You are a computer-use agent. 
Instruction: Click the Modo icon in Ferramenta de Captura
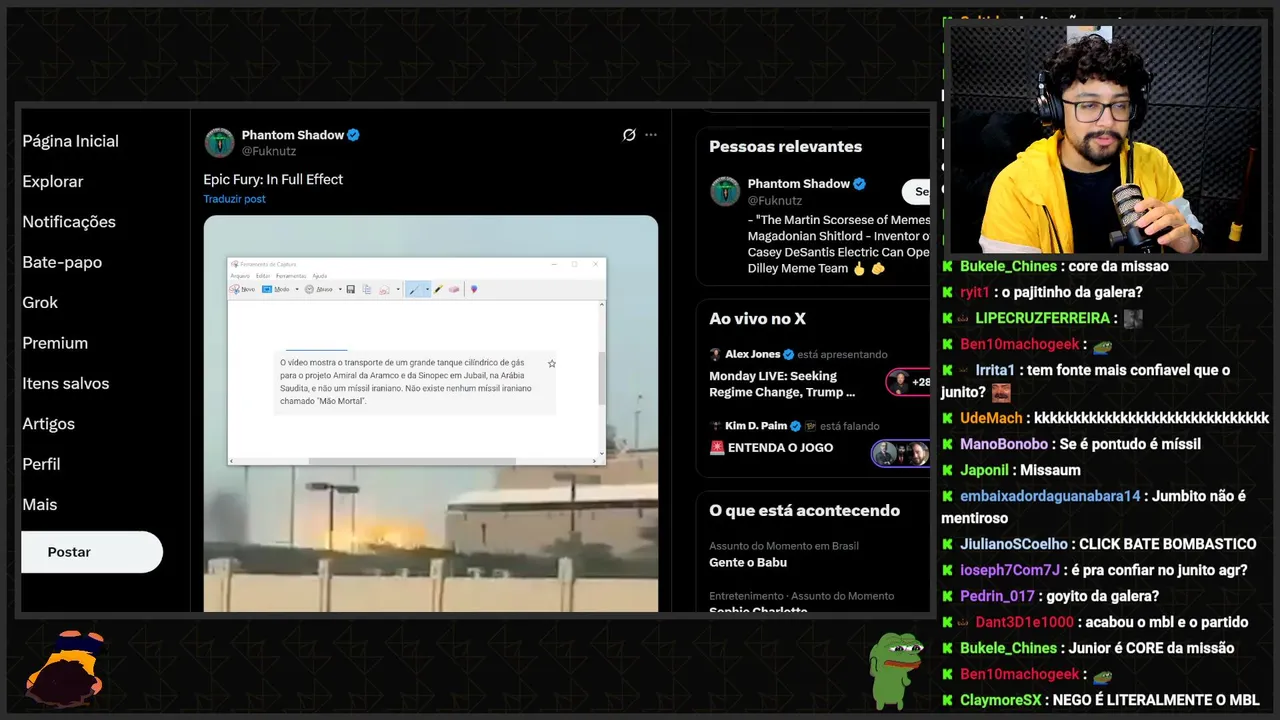(267, 289)
